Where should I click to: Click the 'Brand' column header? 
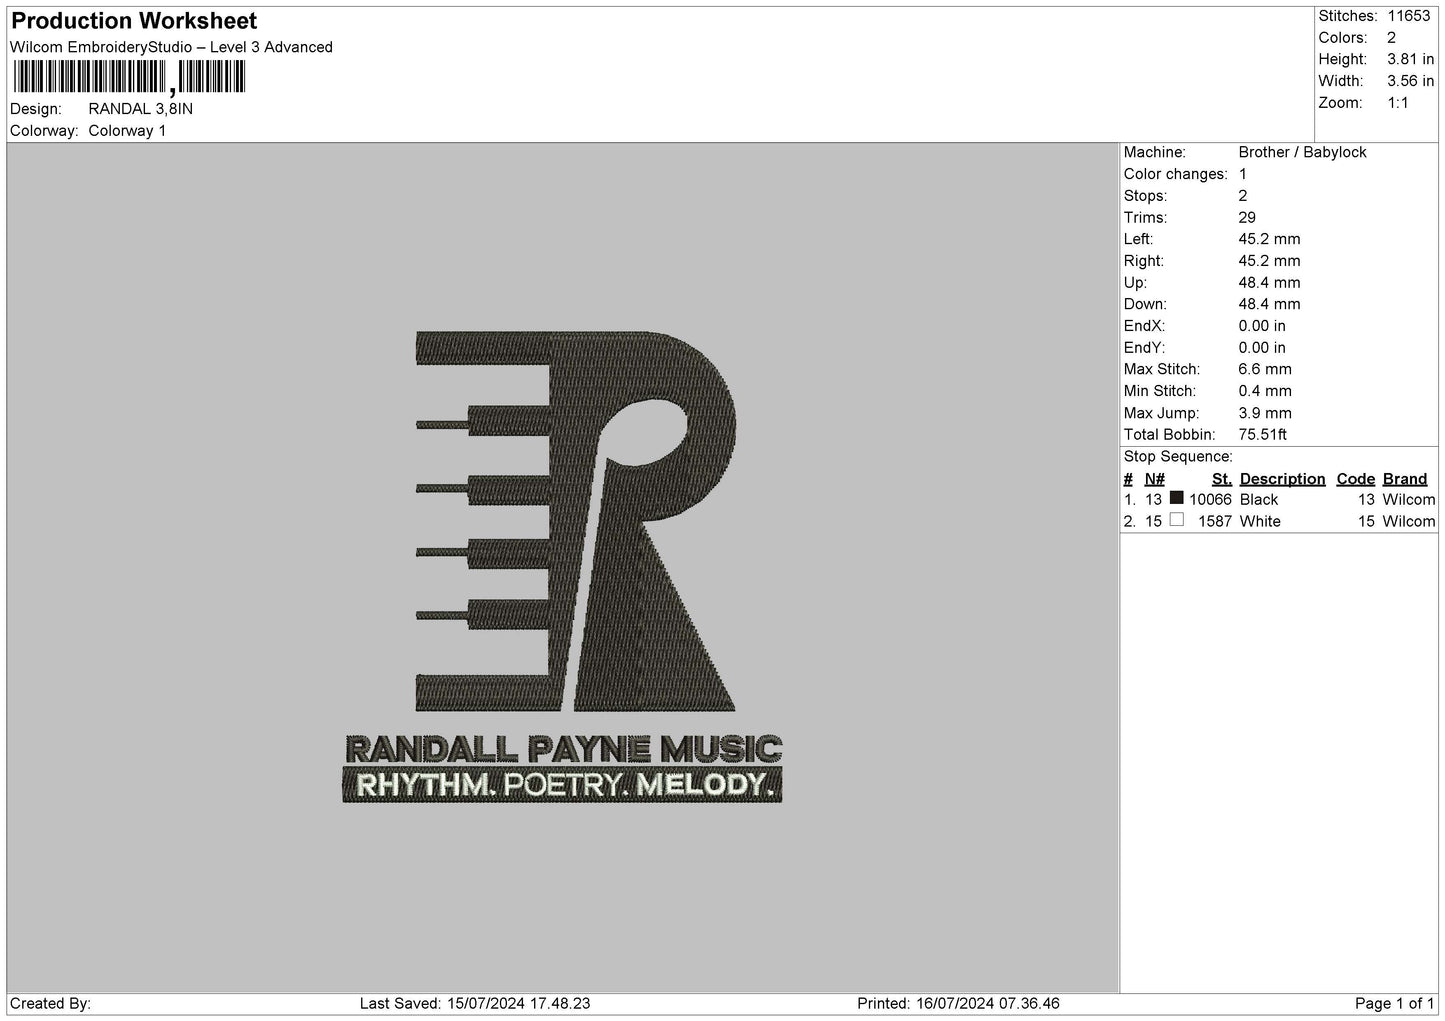1405,479
